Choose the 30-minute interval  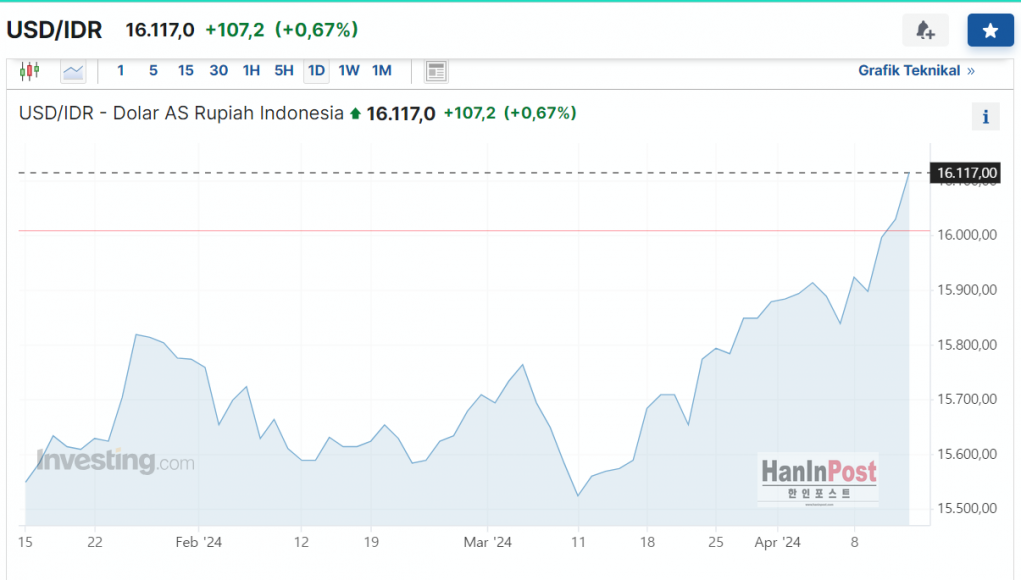pos(218,71)
